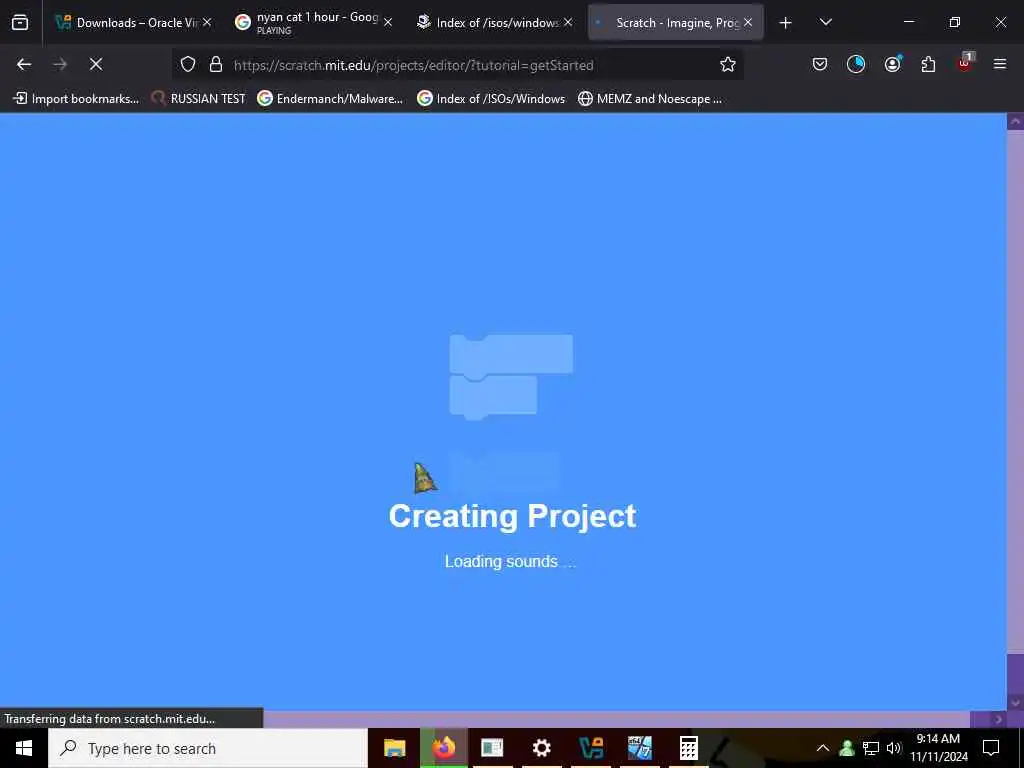Go back one page

coord(24,64)
